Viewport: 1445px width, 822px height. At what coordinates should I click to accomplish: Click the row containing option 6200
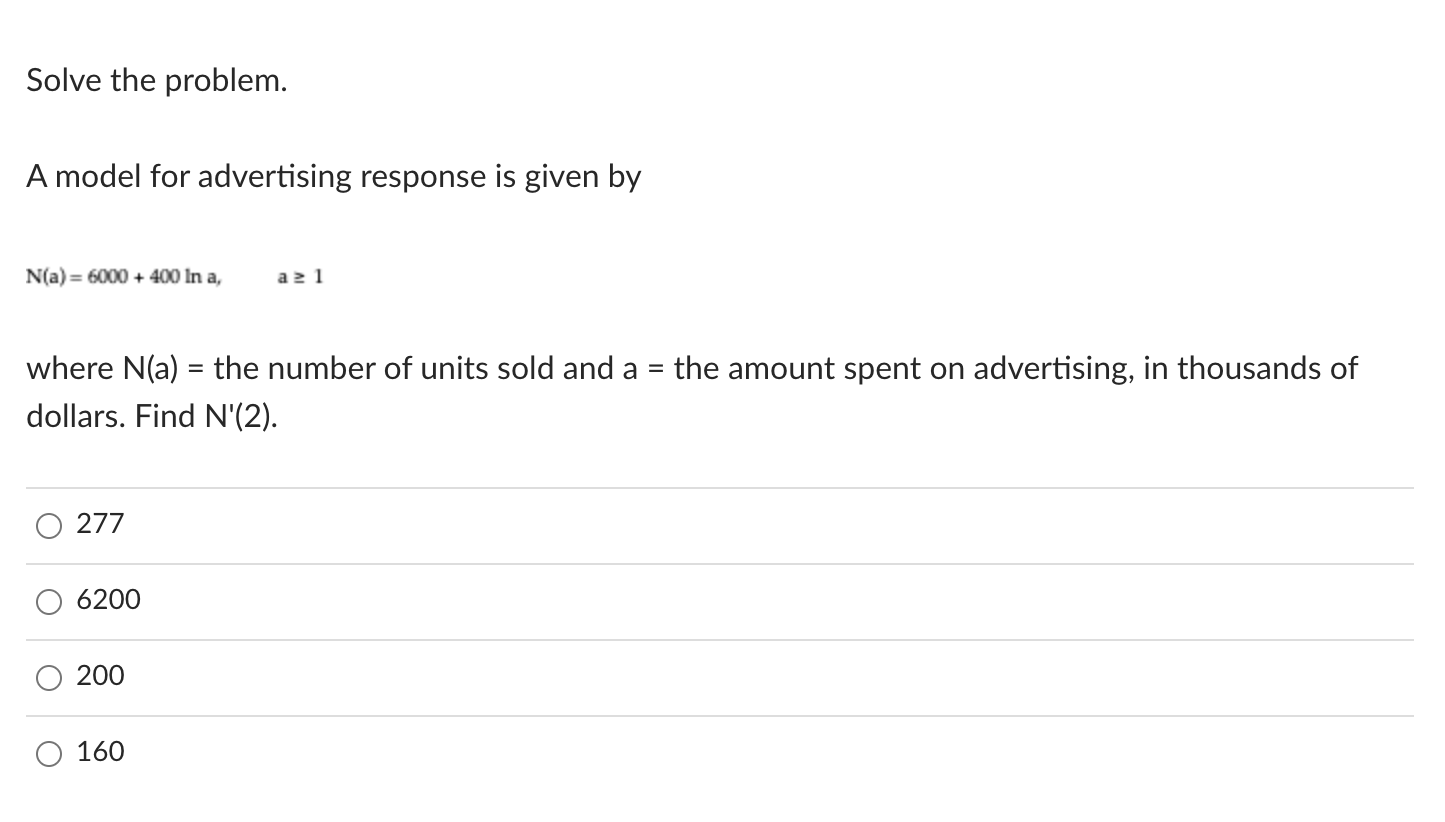500,599
